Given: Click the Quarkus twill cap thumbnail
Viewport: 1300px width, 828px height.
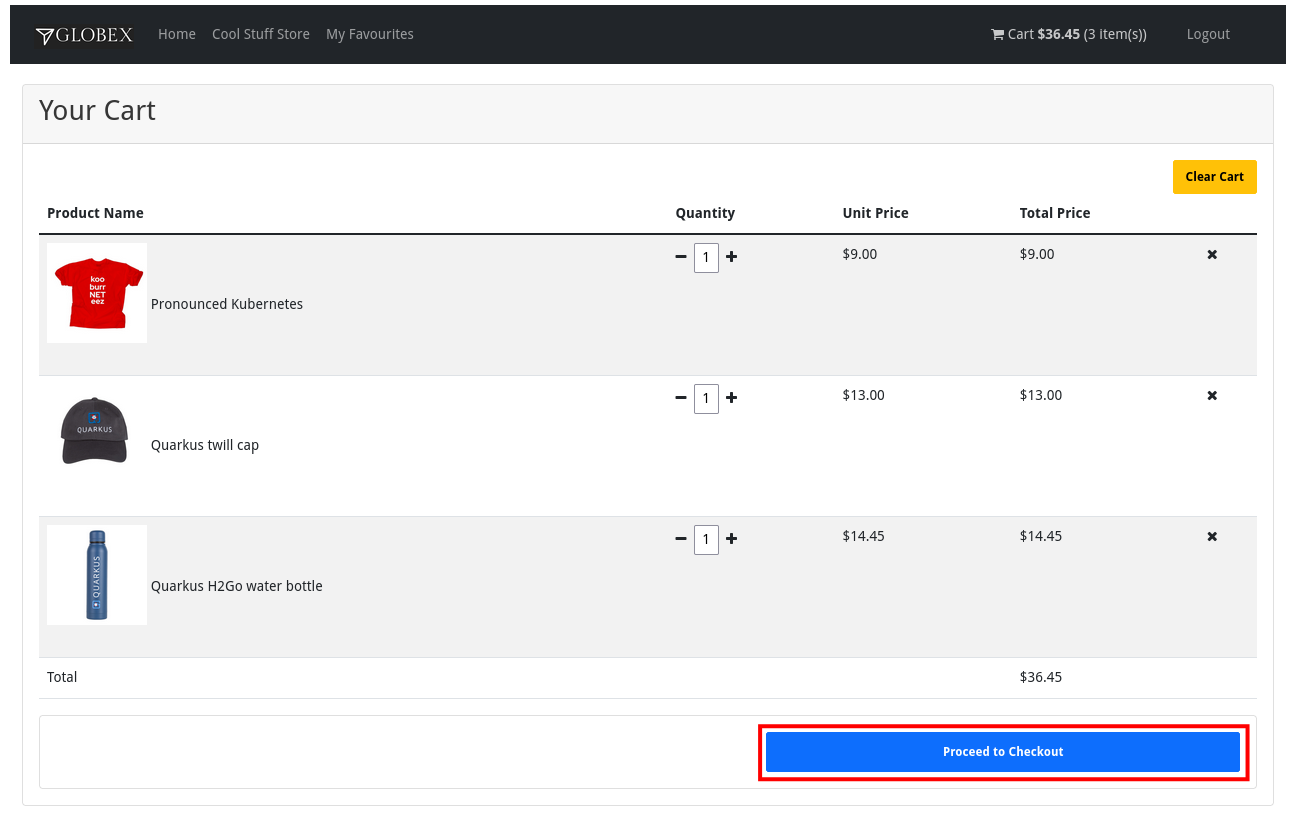Looking at the screenshot, I should click(x=97, y=434).
